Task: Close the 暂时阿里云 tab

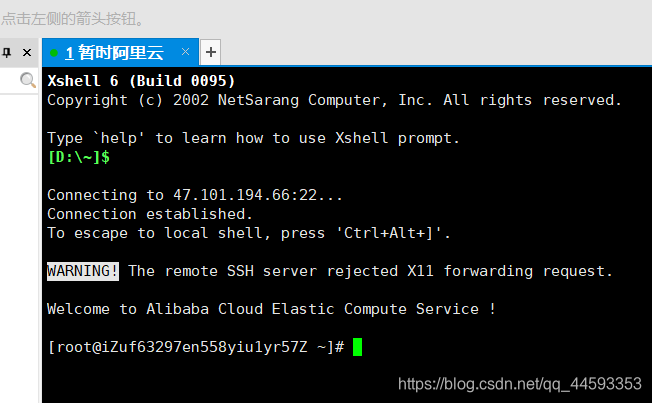Action: pyautogui.click(x=185, y=51)
